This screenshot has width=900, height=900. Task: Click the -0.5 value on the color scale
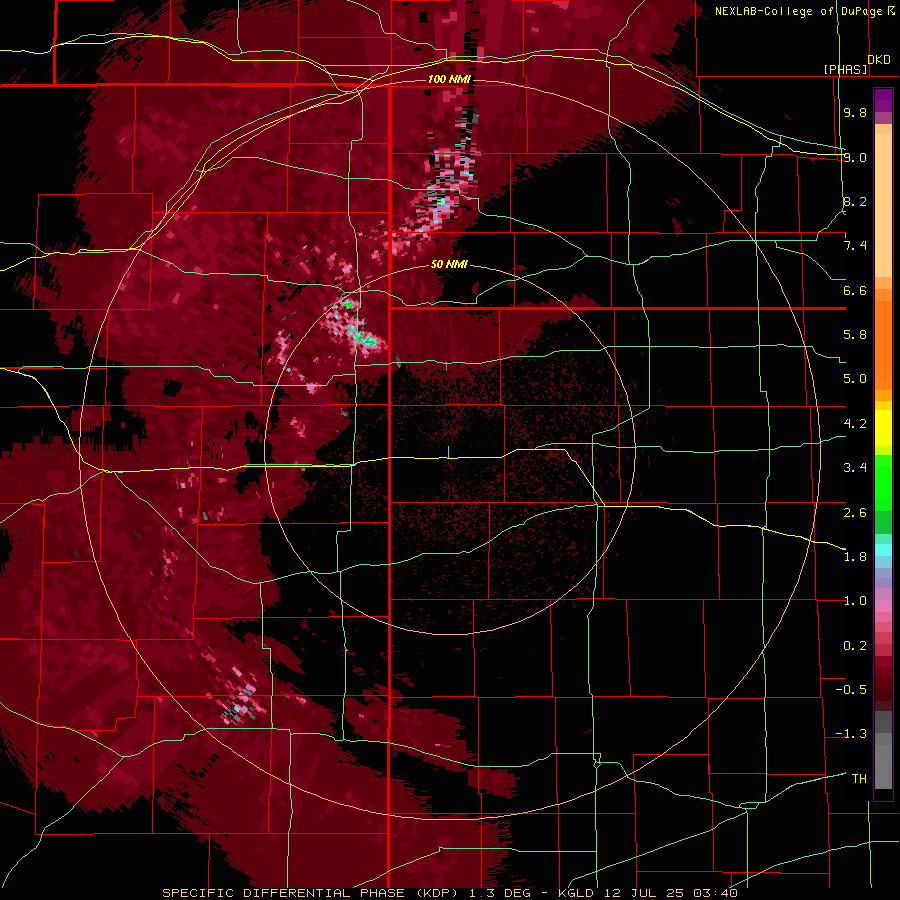[851, 690]
